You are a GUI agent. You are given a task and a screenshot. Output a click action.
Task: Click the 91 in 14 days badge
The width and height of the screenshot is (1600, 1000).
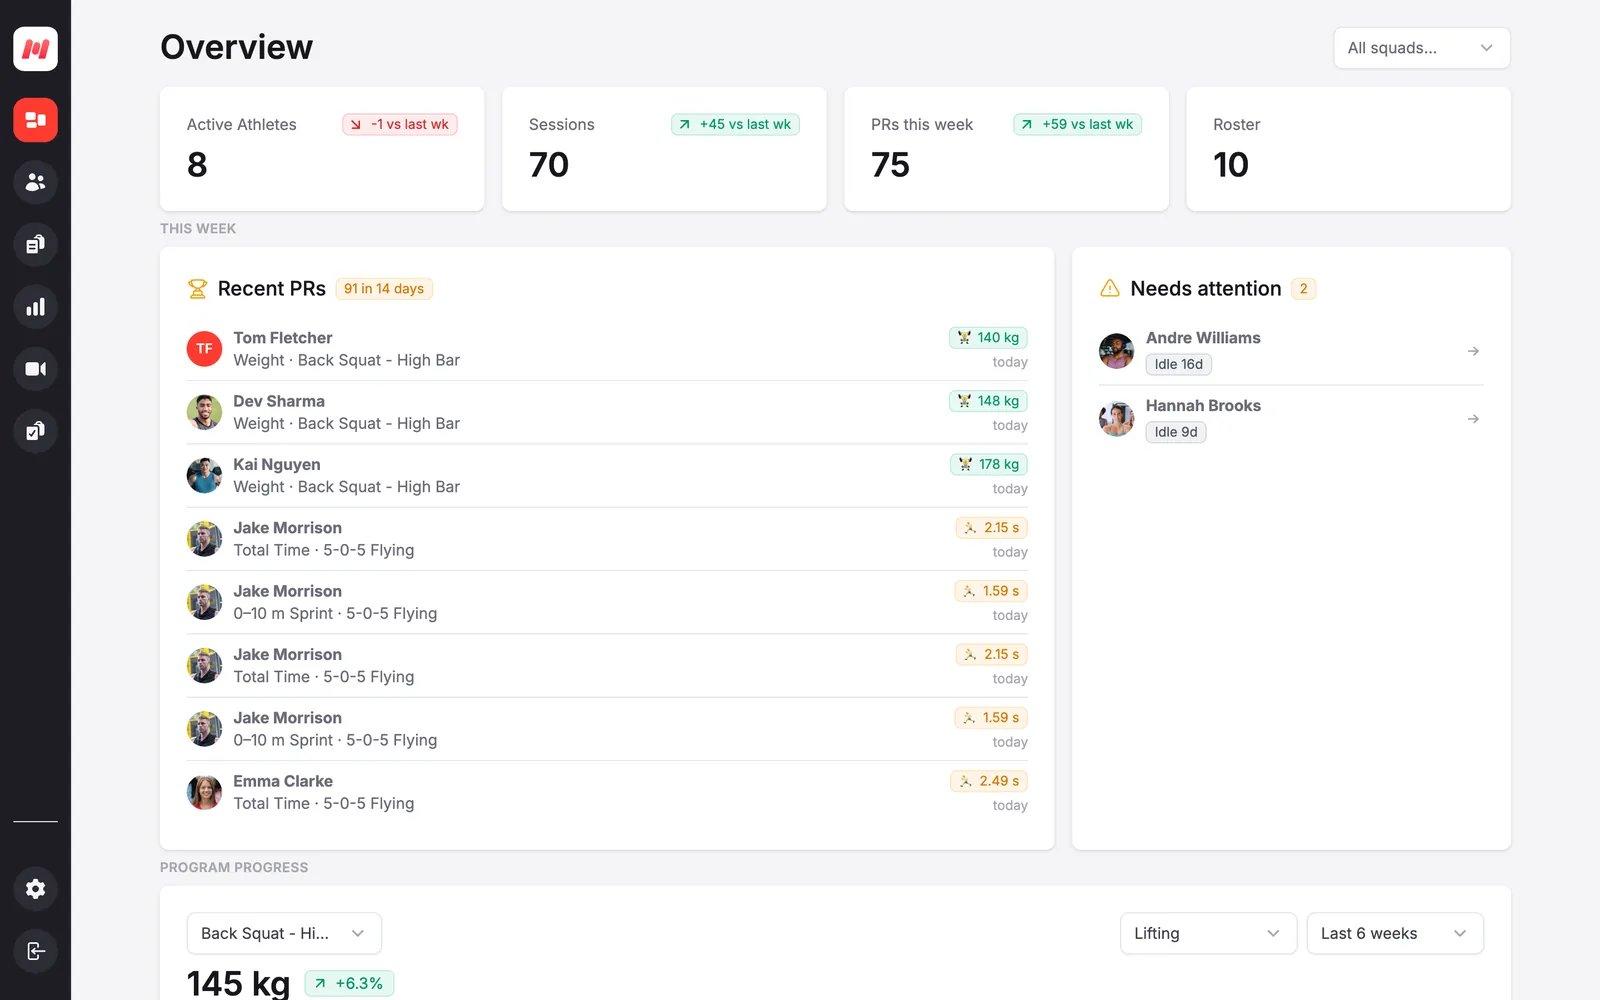pos(384,289)
